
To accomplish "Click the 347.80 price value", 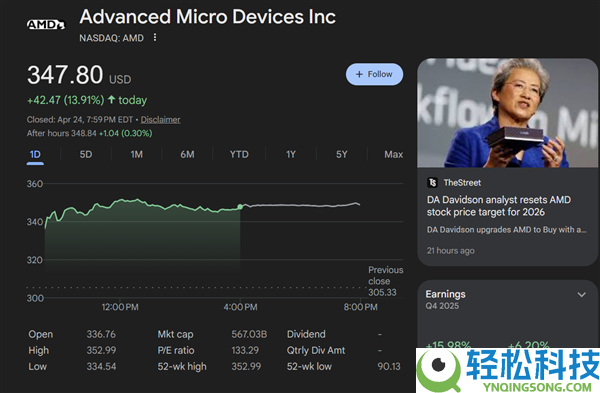I will click(x=65, y=75).
